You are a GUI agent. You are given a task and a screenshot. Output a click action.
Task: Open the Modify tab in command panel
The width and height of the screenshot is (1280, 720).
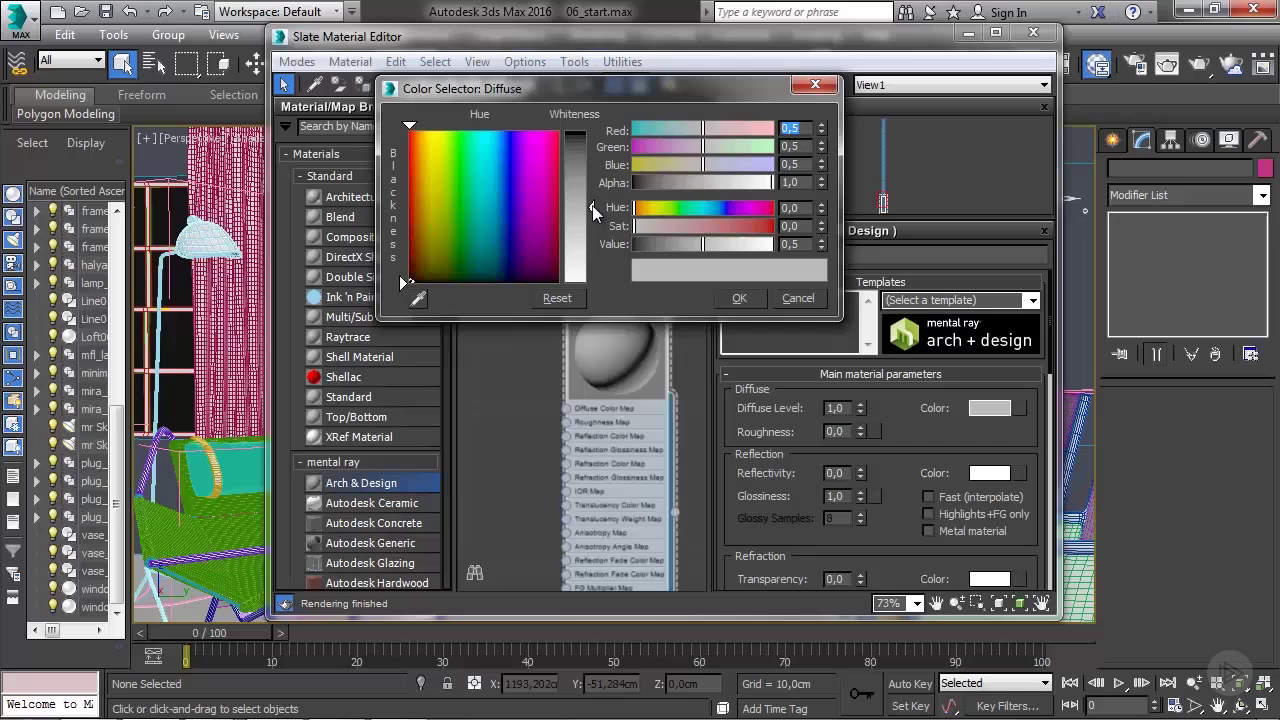tap(1141, 140)
